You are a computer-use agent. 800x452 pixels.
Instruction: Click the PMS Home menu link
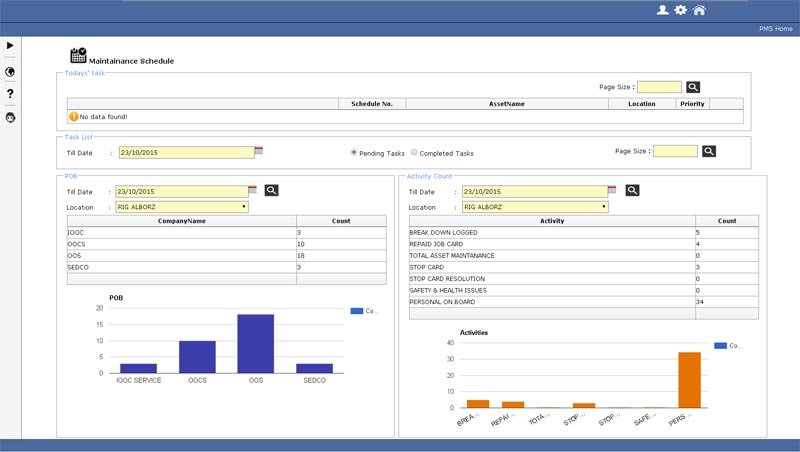click(x=776, y=29)
